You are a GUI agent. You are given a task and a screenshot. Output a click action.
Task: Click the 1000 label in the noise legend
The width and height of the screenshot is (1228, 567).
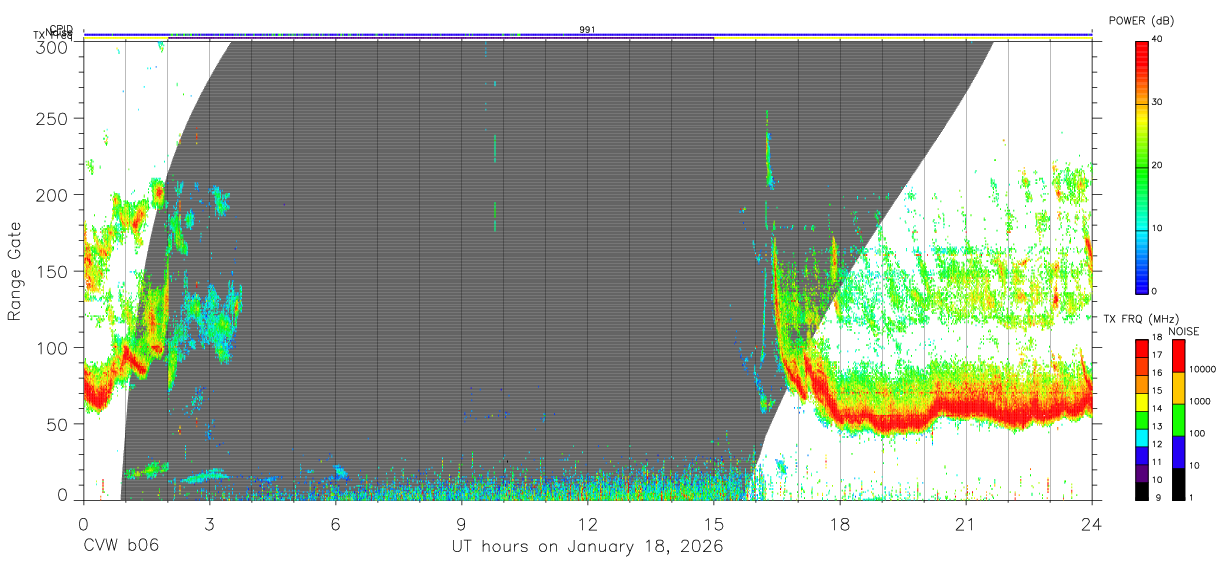[1200, 401]
